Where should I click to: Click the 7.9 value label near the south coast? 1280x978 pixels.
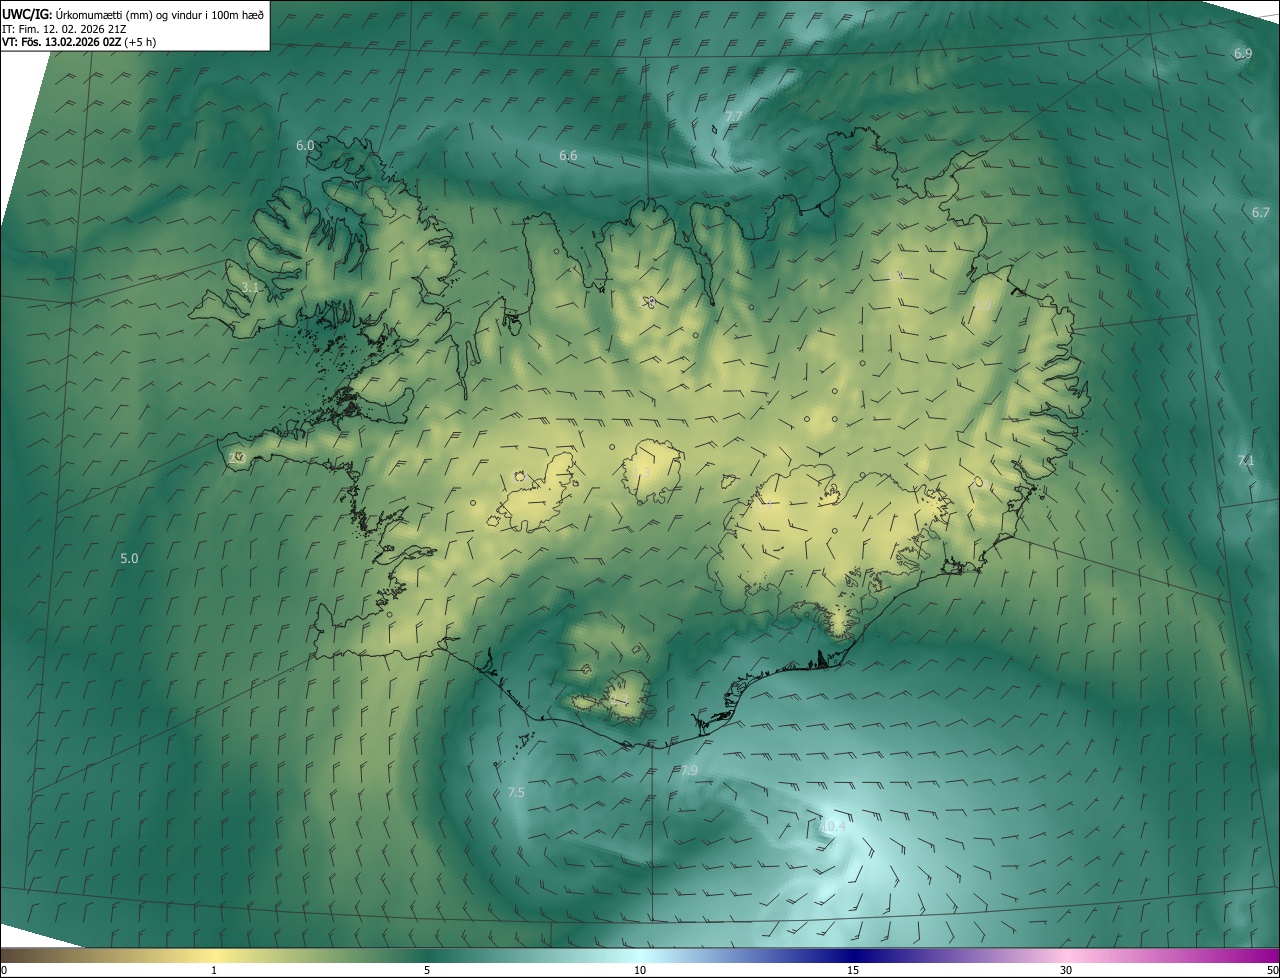[689, 770]
